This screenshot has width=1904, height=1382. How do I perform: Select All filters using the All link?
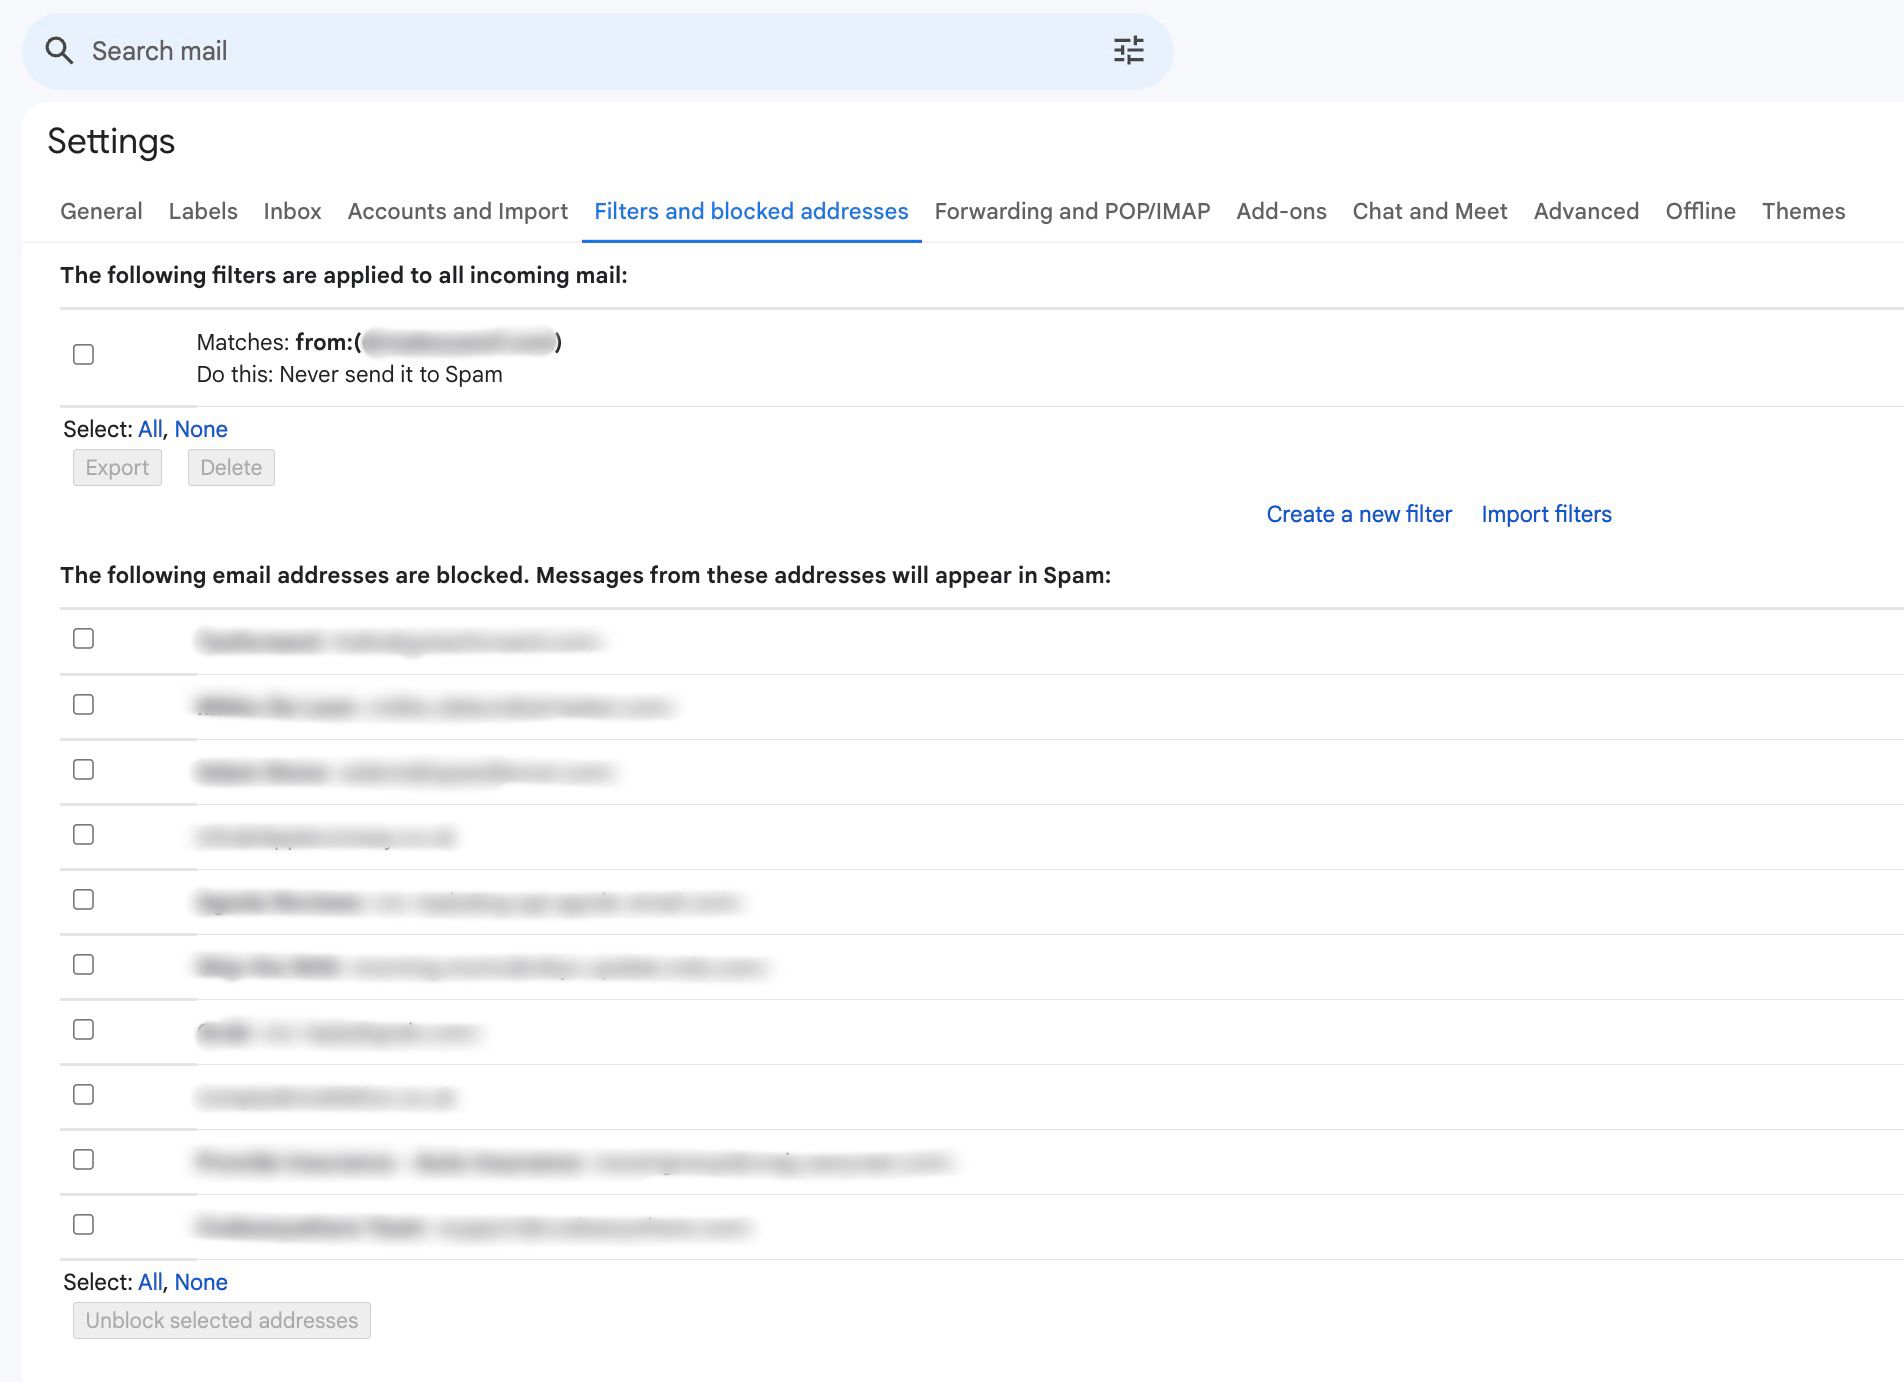149,429
